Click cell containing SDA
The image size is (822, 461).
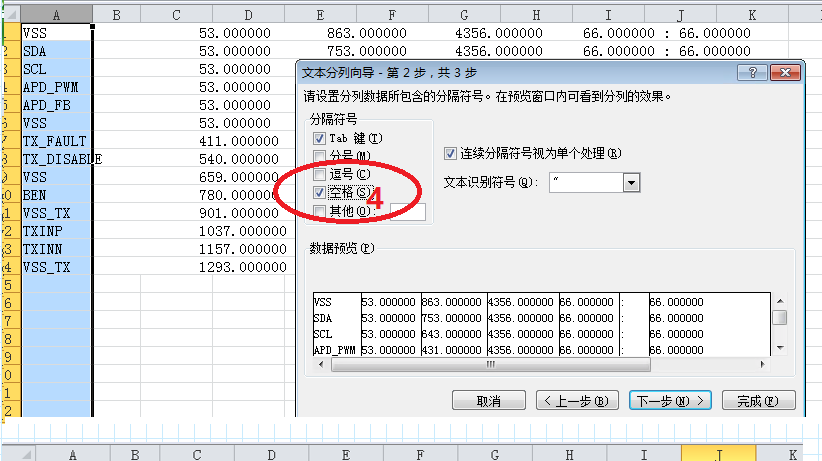pyautogui.click(x=56, y=51)
